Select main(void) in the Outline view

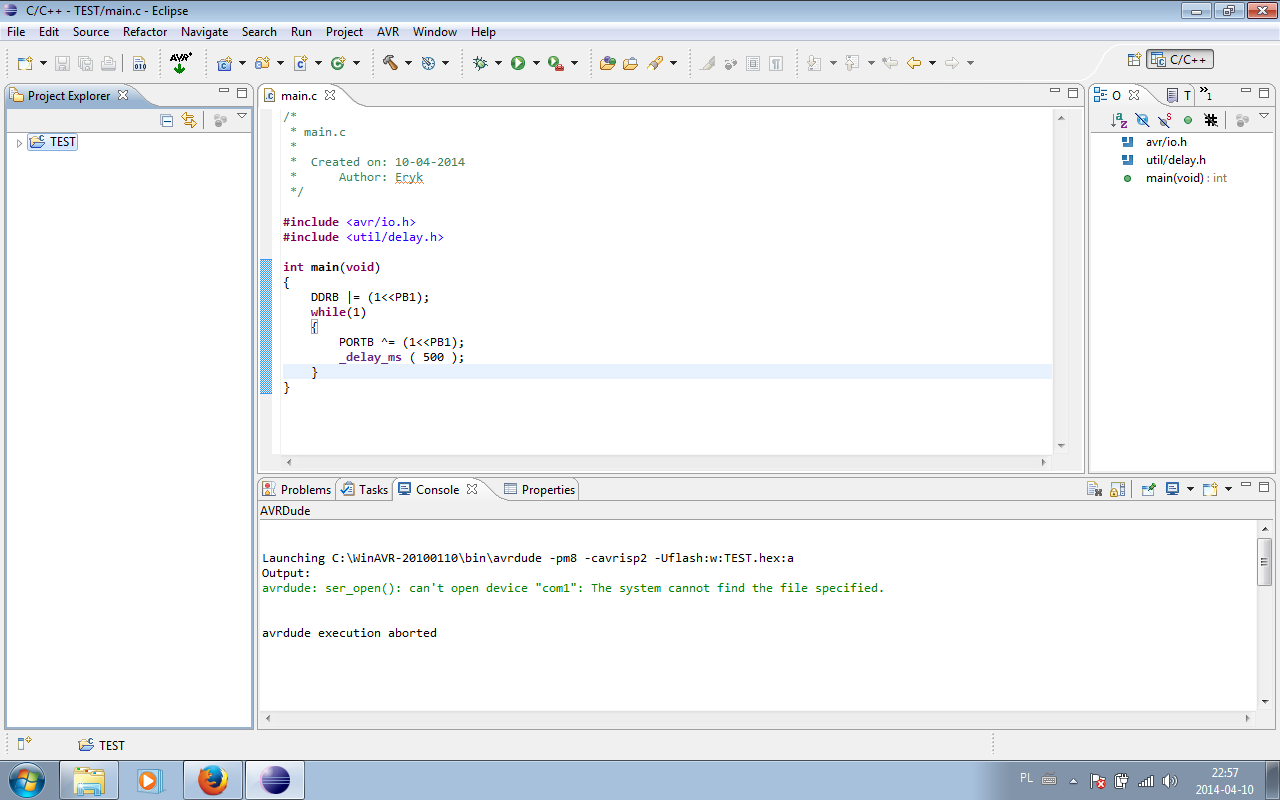(1174, 178)
